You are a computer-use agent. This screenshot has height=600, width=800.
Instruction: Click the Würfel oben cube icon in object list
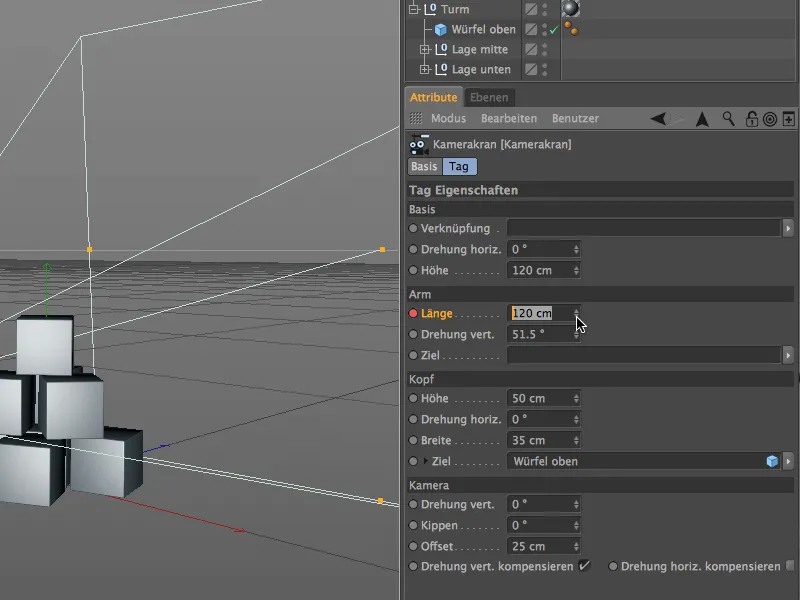coord(440,30)
